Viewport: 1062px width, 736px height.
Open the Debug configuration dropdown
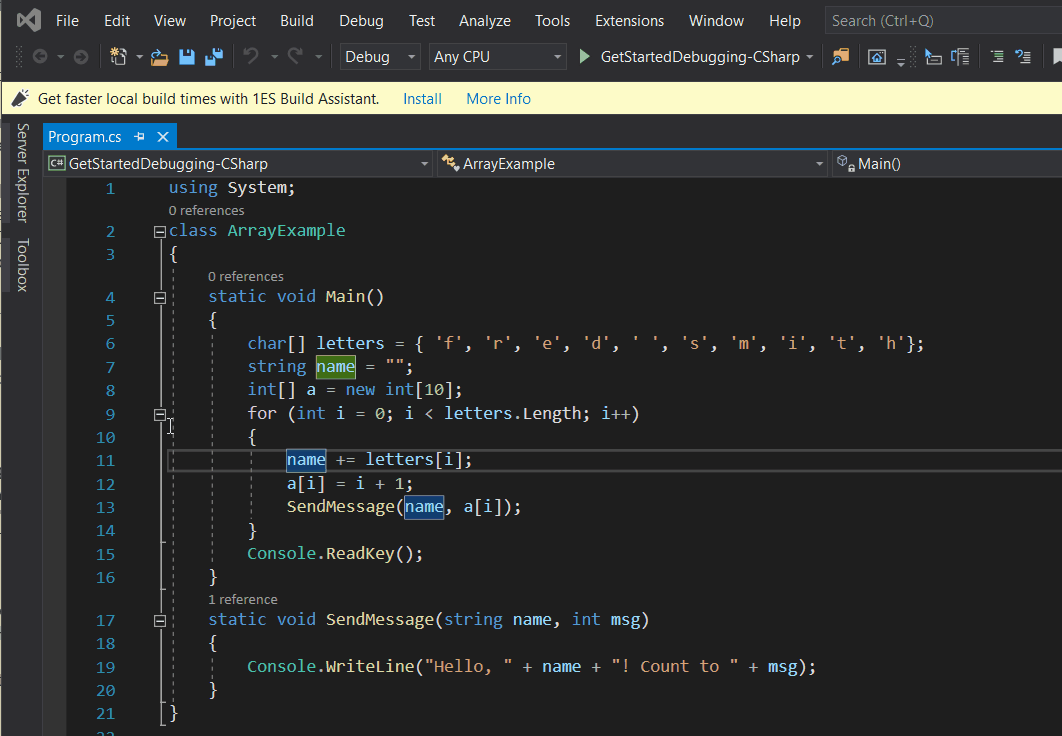381,57
